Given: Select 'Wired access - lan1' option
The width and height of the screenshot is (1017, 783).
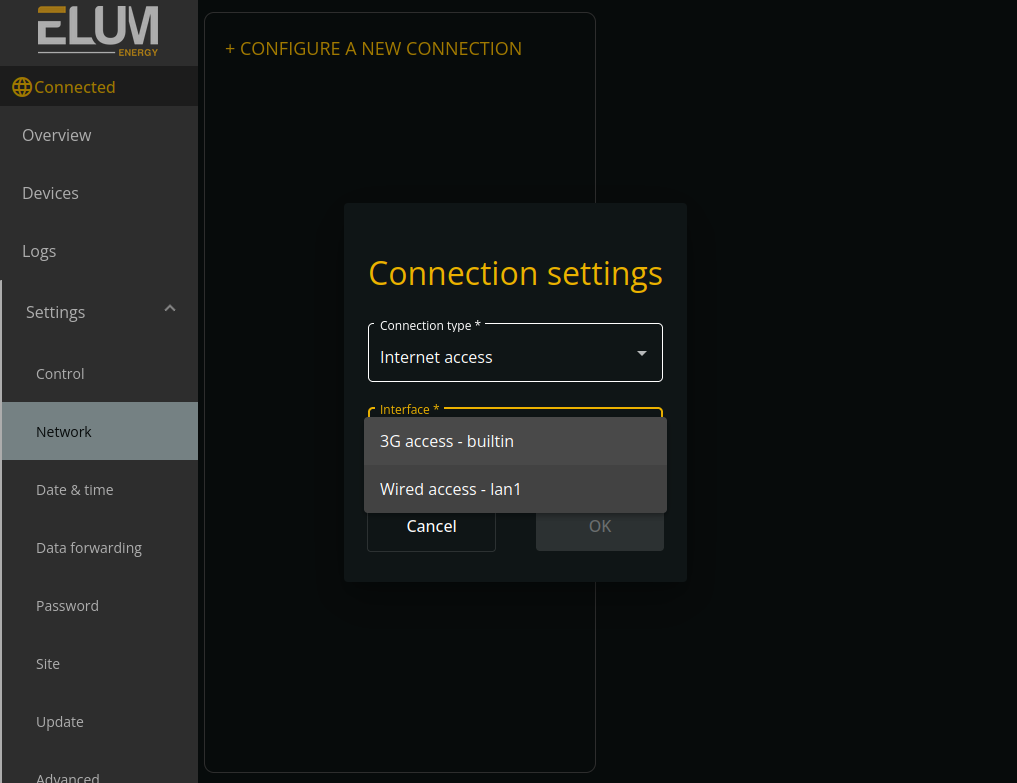Looking at the screenshot, I should tap(516, 489).
